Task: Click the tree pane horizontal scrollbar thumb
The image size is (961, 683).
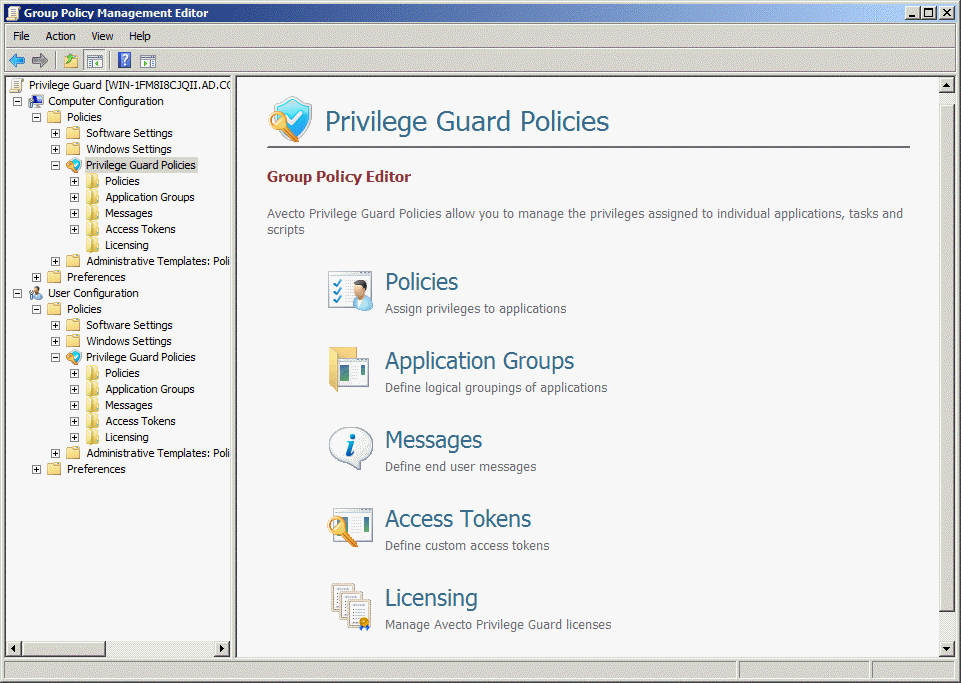Action: coord(63,648)
